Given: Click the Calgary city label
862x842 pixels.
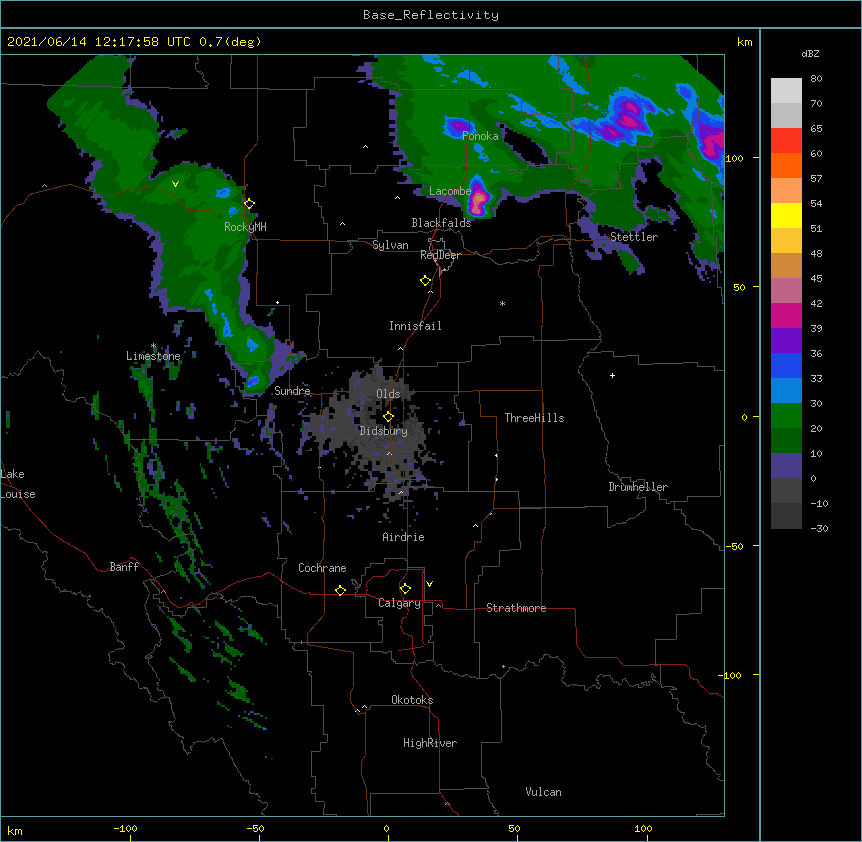Looking at the screenshot, I should [399, 603].
